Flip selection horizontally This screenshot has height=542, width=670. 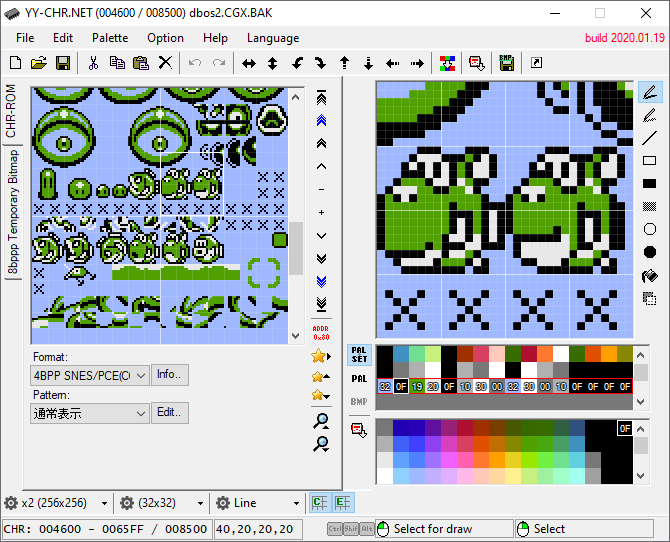coord(249,64)
